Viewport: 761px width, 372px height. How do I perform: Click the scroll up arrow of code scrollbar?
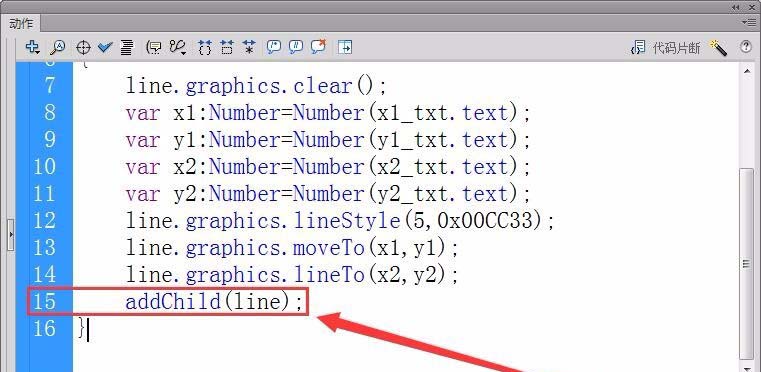tap(747, 72)
